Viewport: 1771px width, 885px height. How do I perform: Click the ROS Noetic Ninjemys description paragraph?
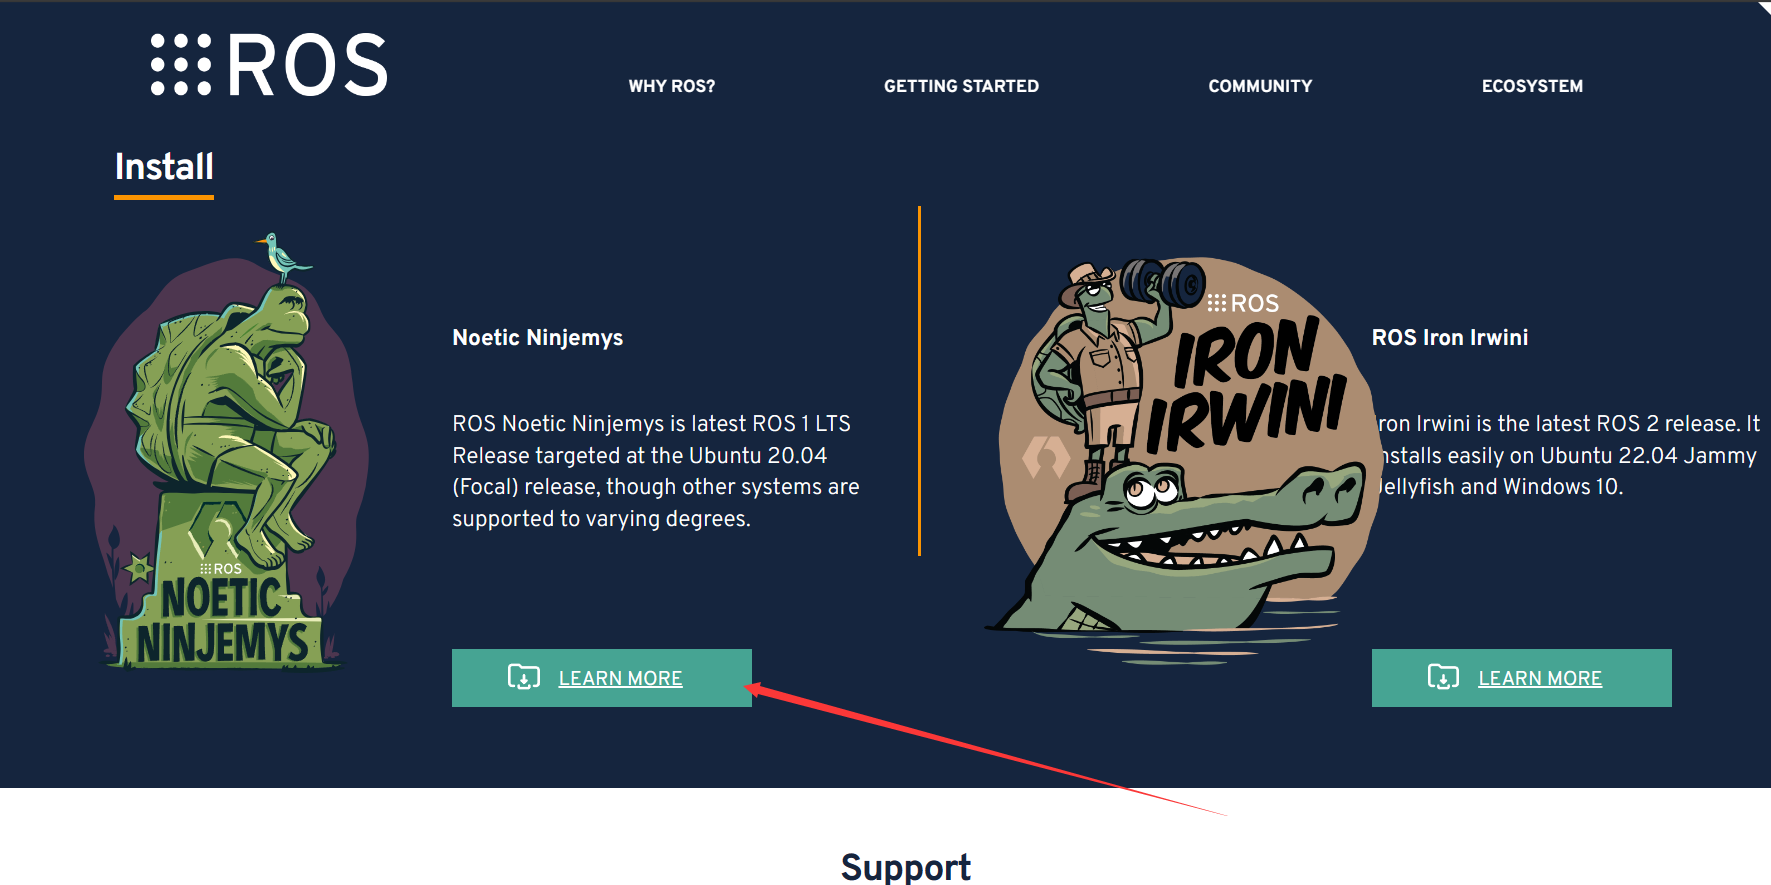click(655, 471)
